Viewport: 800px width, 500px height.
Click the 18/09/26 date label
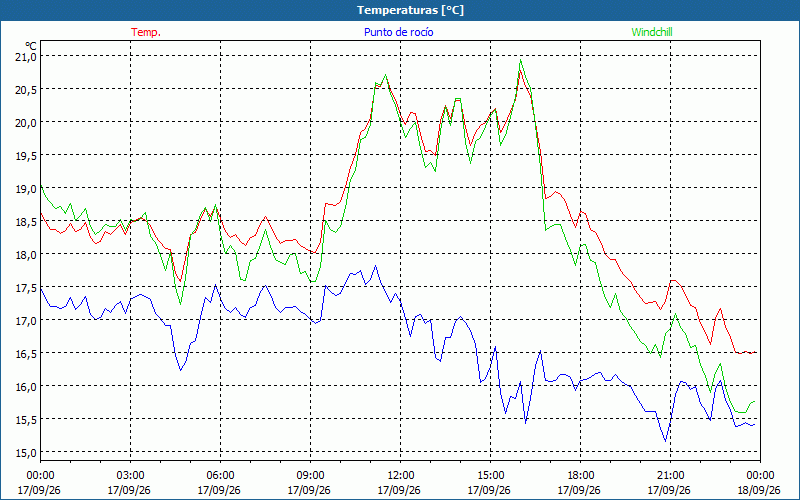point(760,490)
